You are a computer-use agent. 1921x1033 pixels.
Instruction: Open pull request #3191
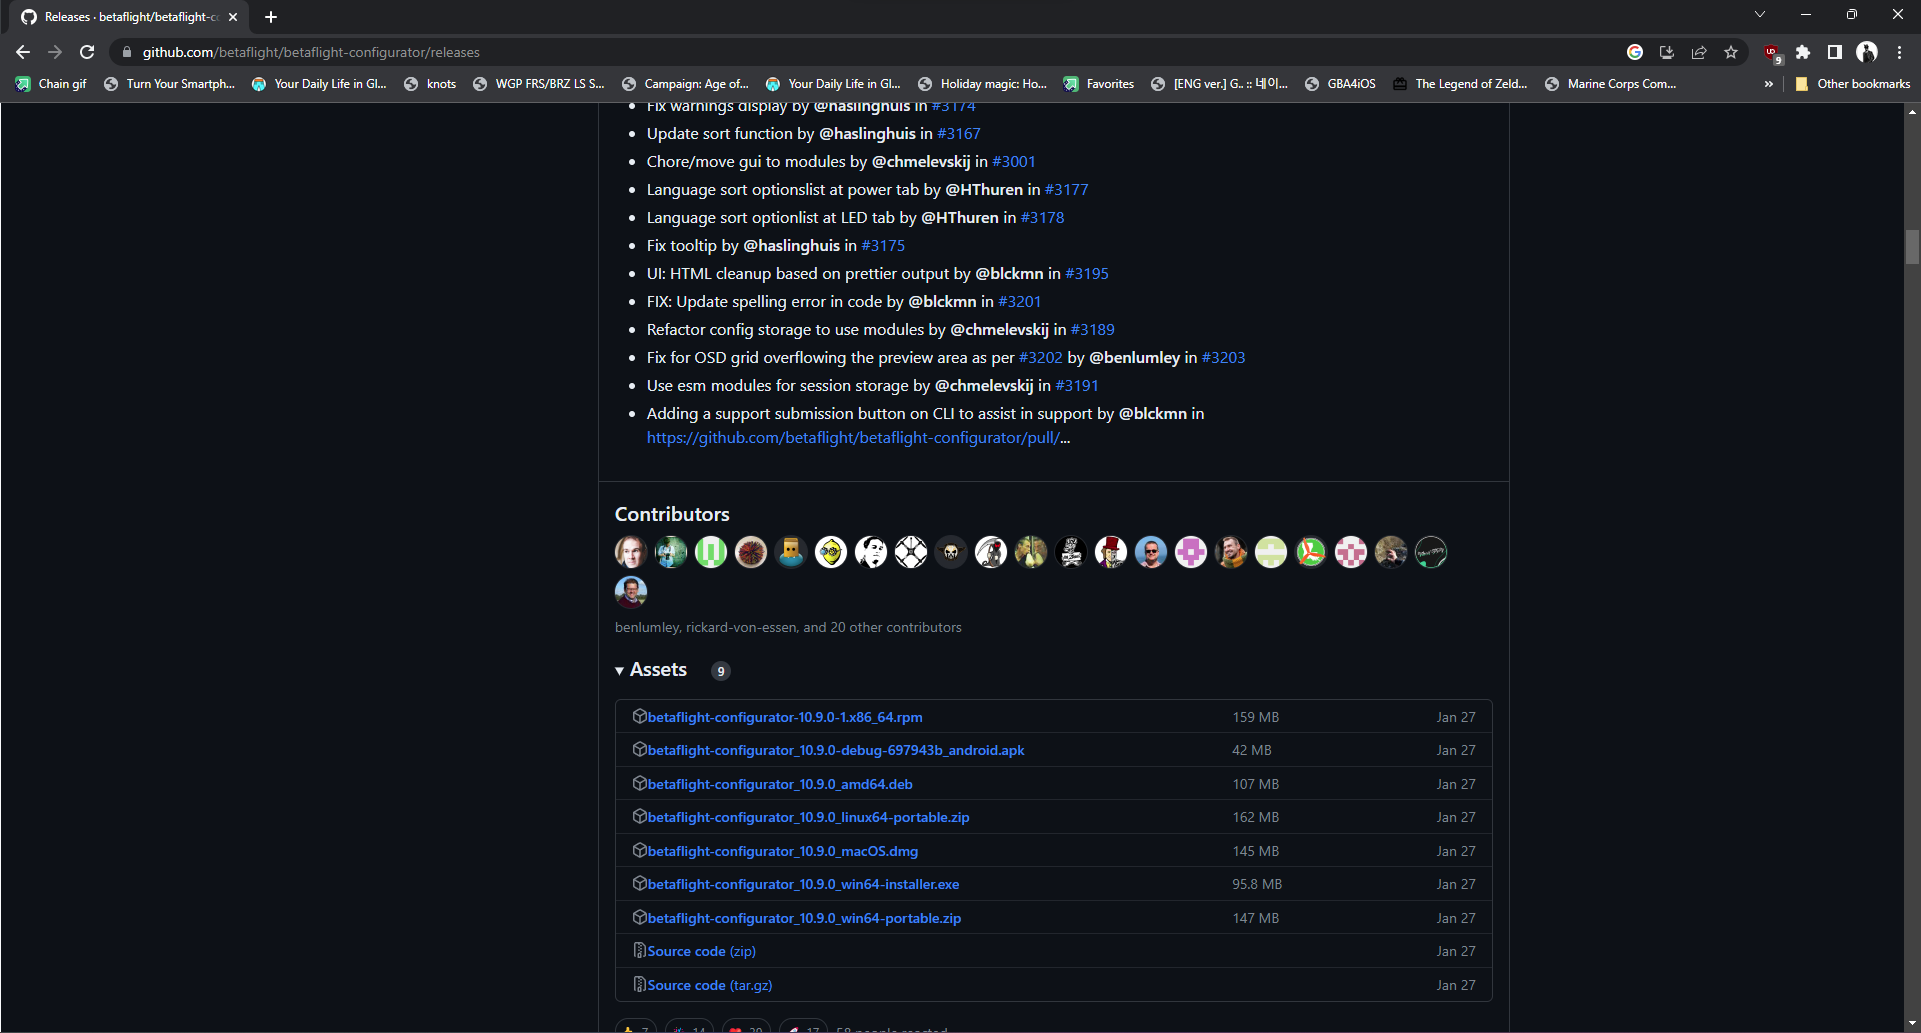pos(1077,385)
